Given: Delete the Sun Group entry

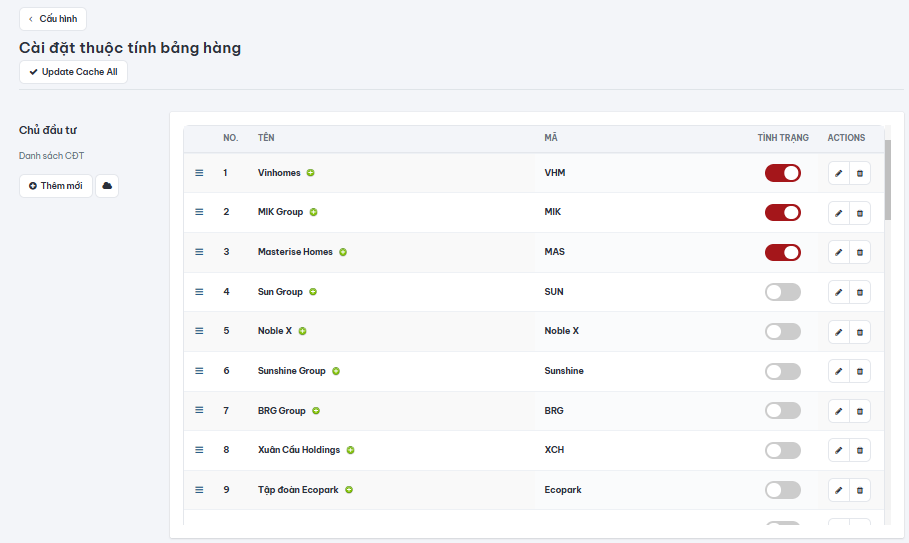Looking at the screenshot, I should (860, 292).
